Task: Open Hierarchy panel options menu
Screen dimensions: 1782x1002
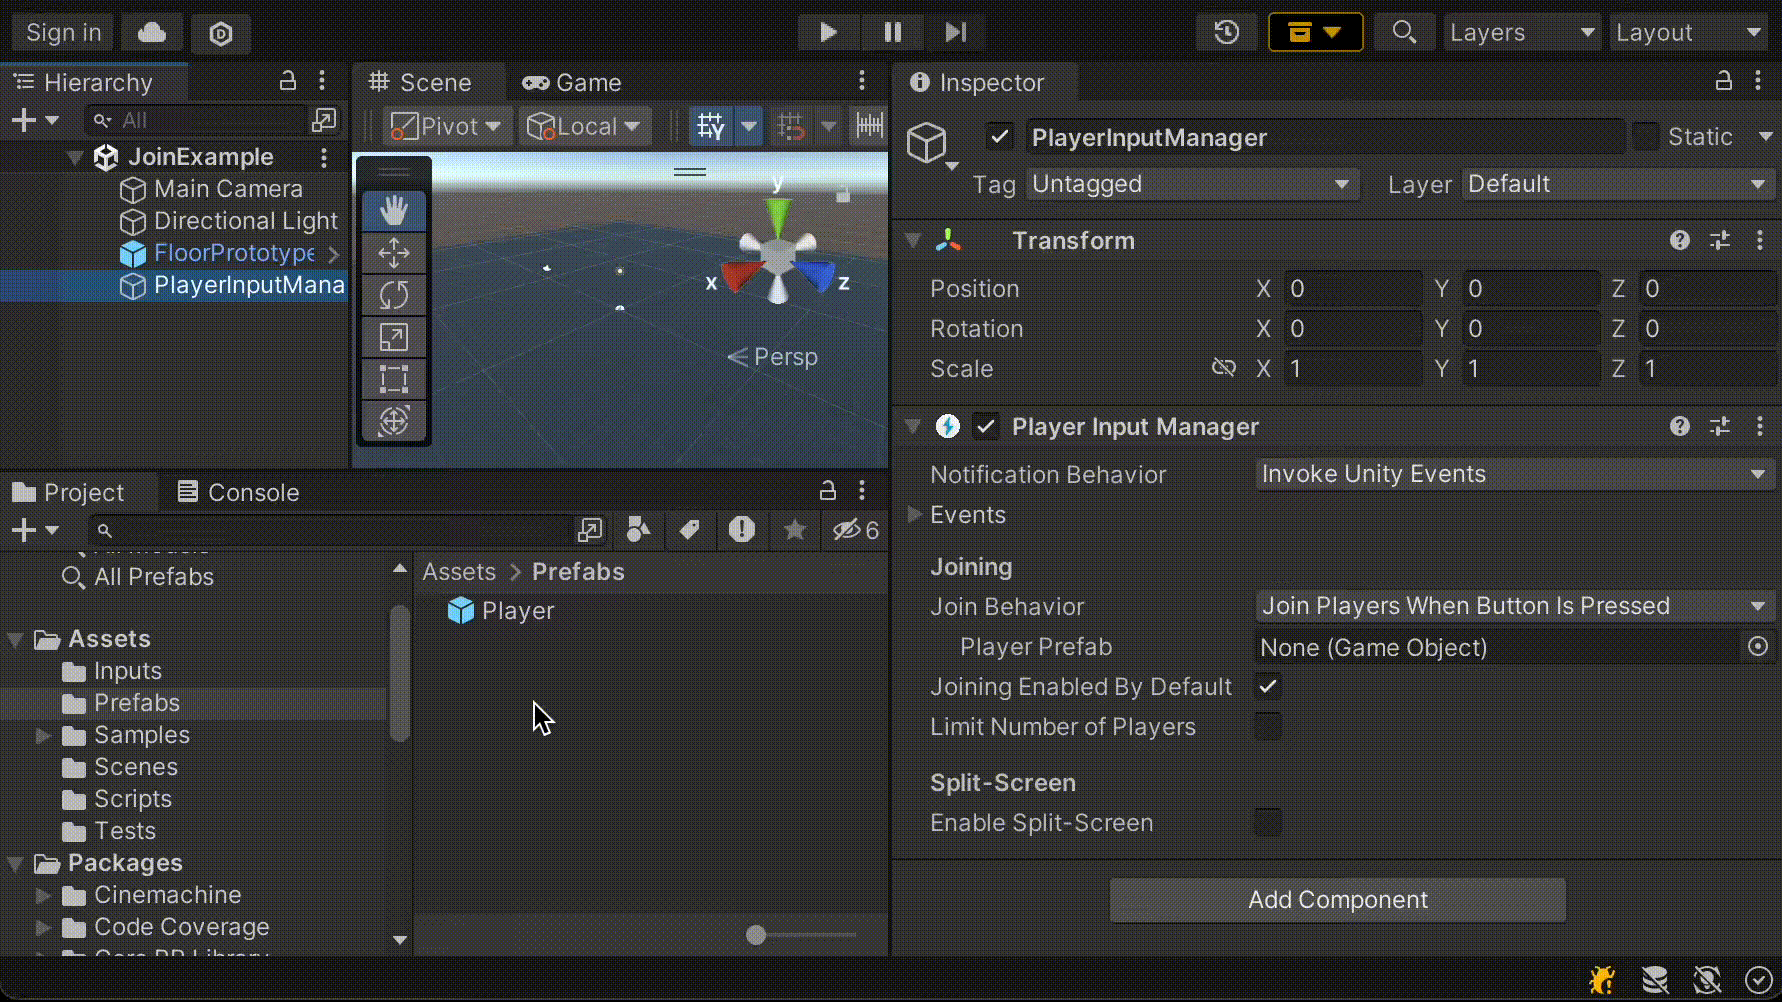Action: pyautogui.click(x=322, y=81)
